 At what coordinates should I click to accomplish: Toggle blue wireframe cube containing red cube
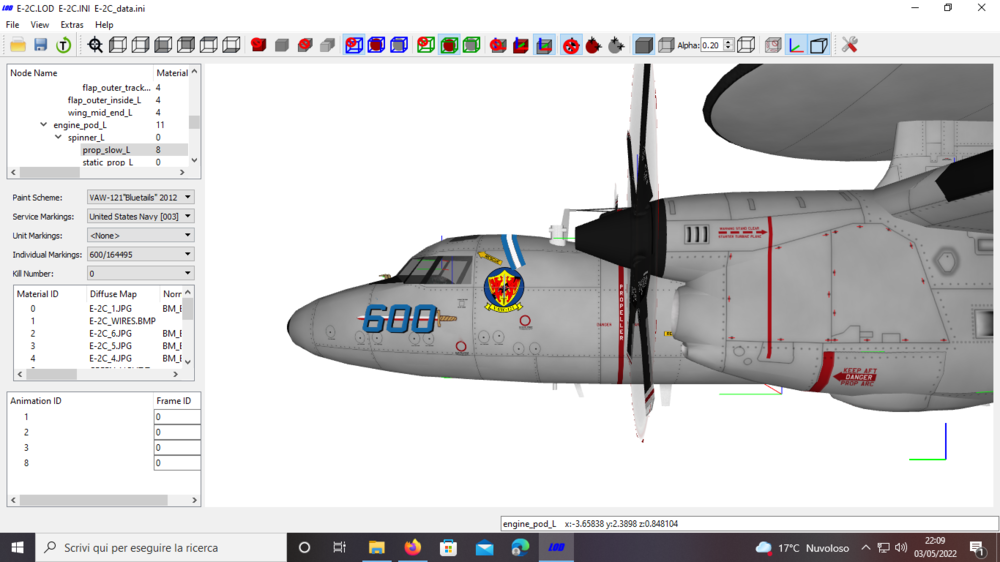point(376,45)
